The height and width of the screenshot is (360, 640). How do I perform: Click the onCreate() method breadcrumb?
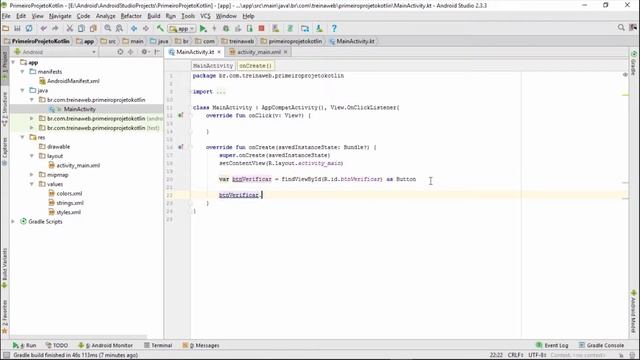[x=255, y=66]
